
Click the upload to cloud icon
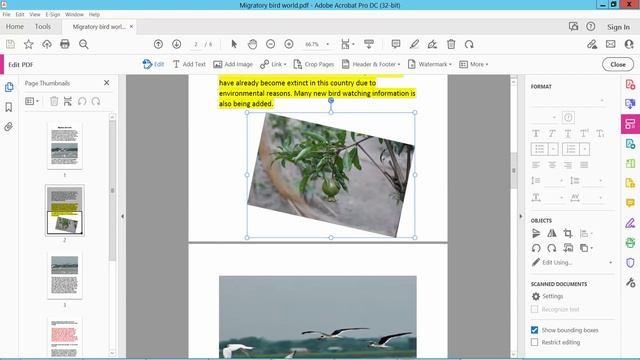coord(47,44)
